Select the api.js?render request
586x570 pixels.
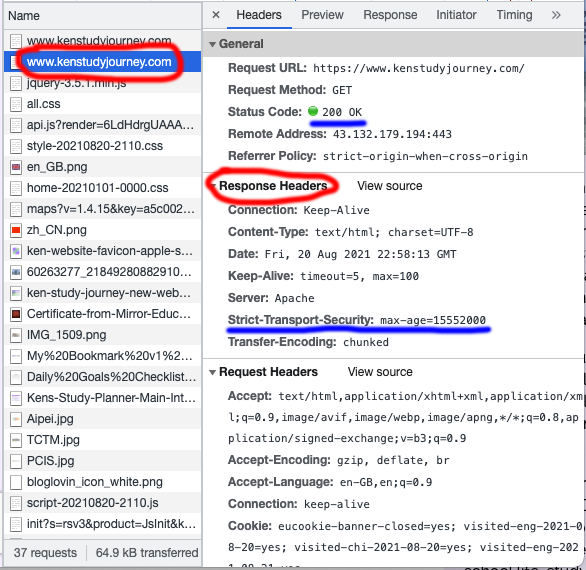tap(103, 124)
